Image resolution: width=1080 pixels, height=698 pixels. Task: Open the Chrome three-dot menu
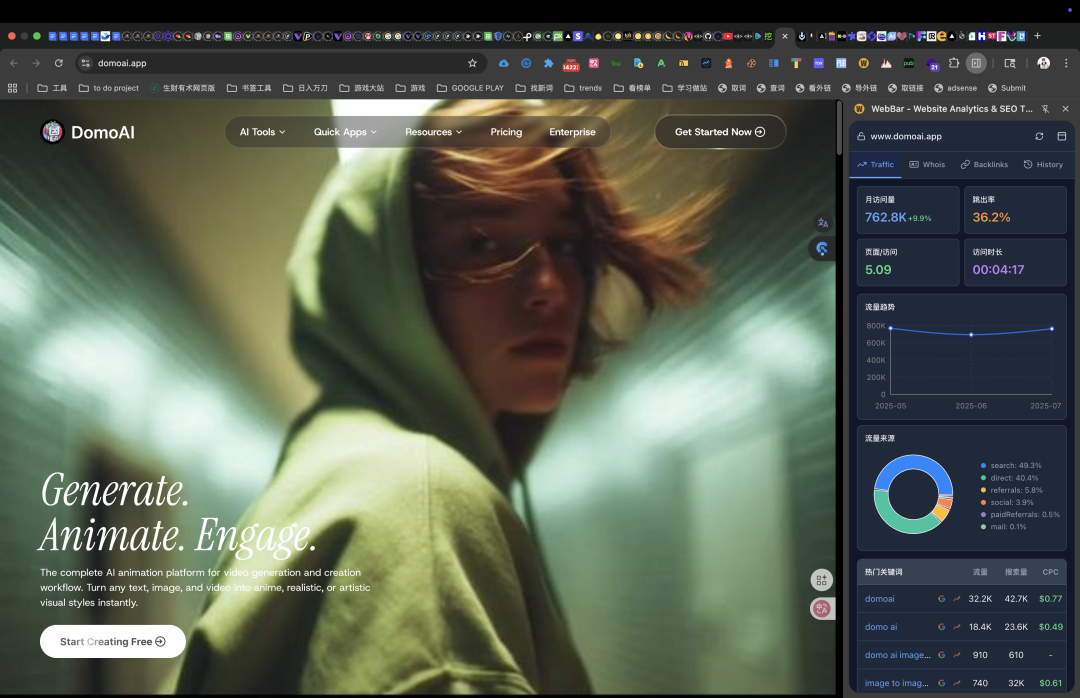[1066, 63]
